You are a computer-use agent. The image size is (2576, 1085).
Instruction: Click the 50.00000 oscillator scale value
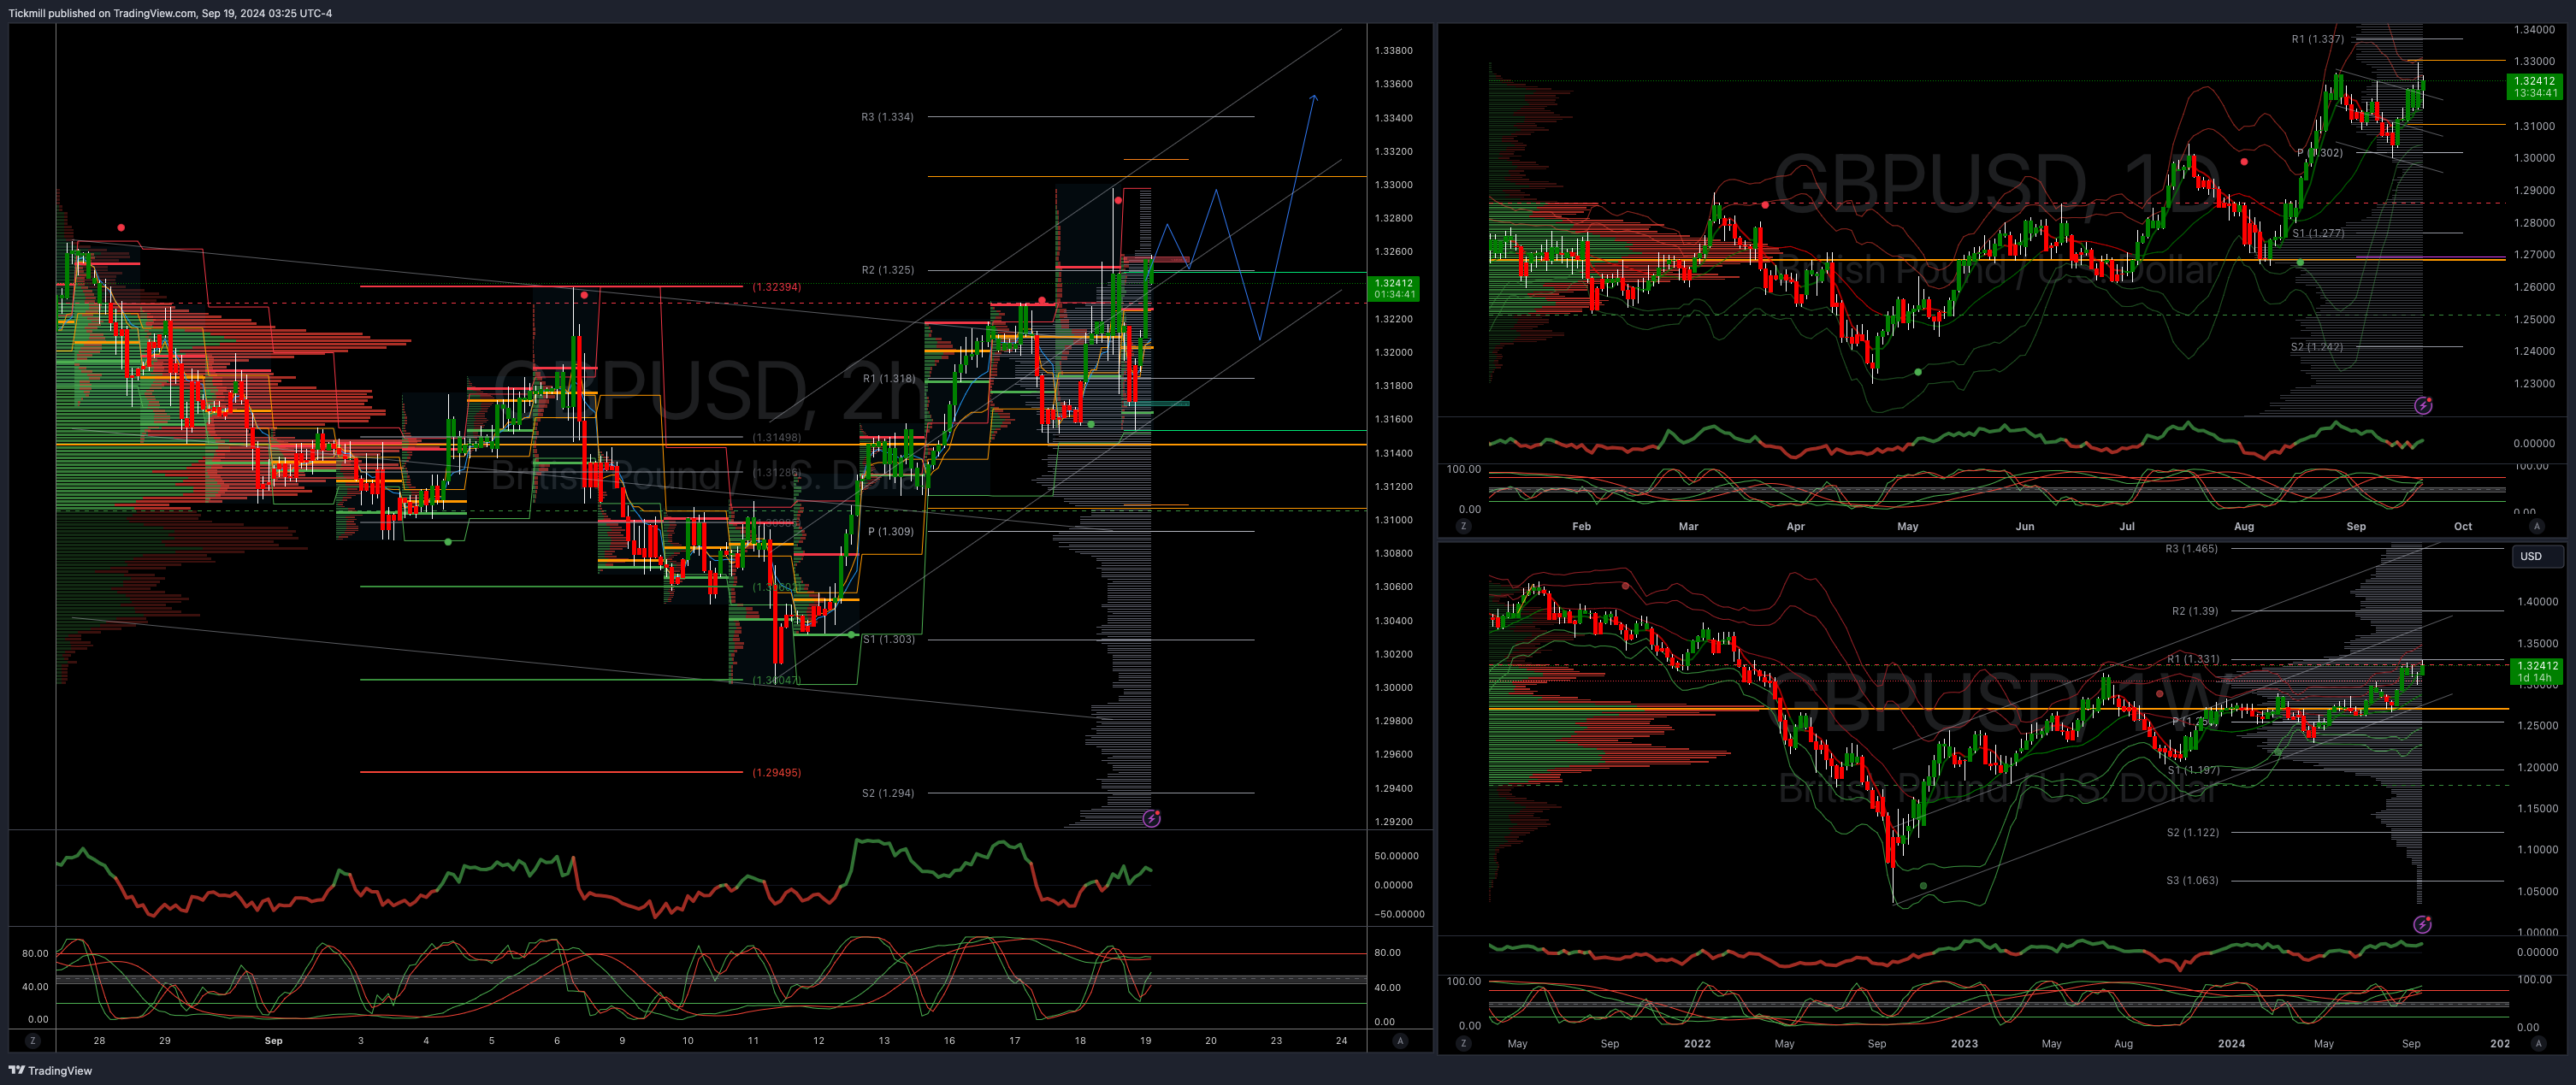click(1396, 856)
